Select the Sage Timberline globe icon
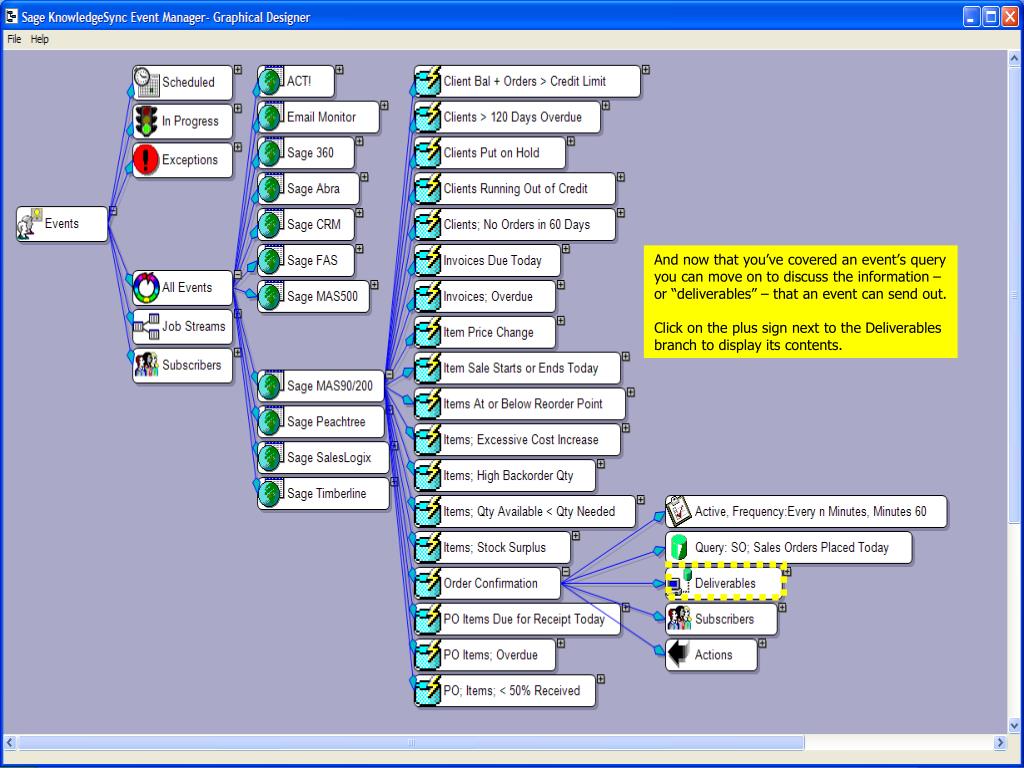 (x=270, y=494)
